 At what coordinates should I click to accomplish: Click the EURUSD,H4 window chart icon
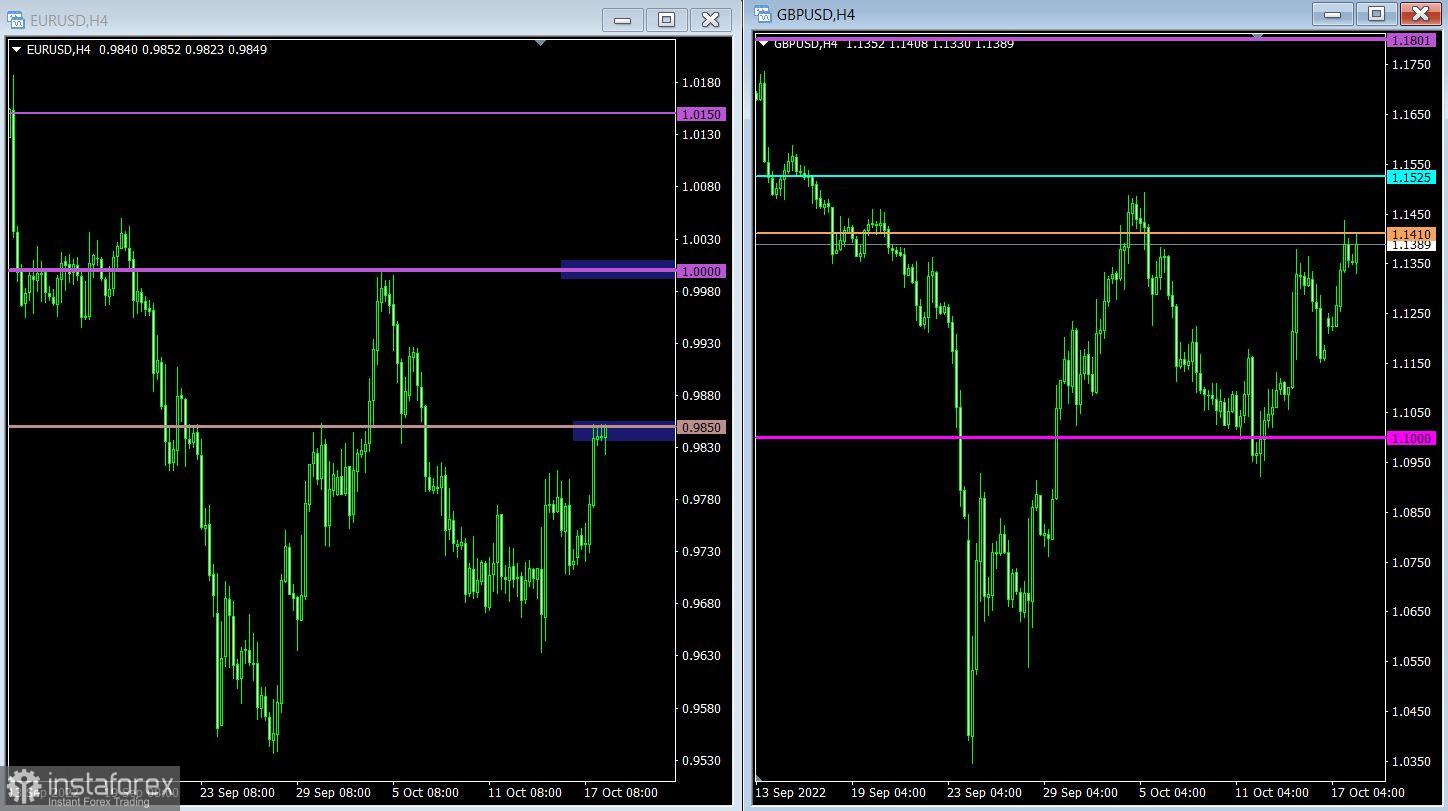16,20
